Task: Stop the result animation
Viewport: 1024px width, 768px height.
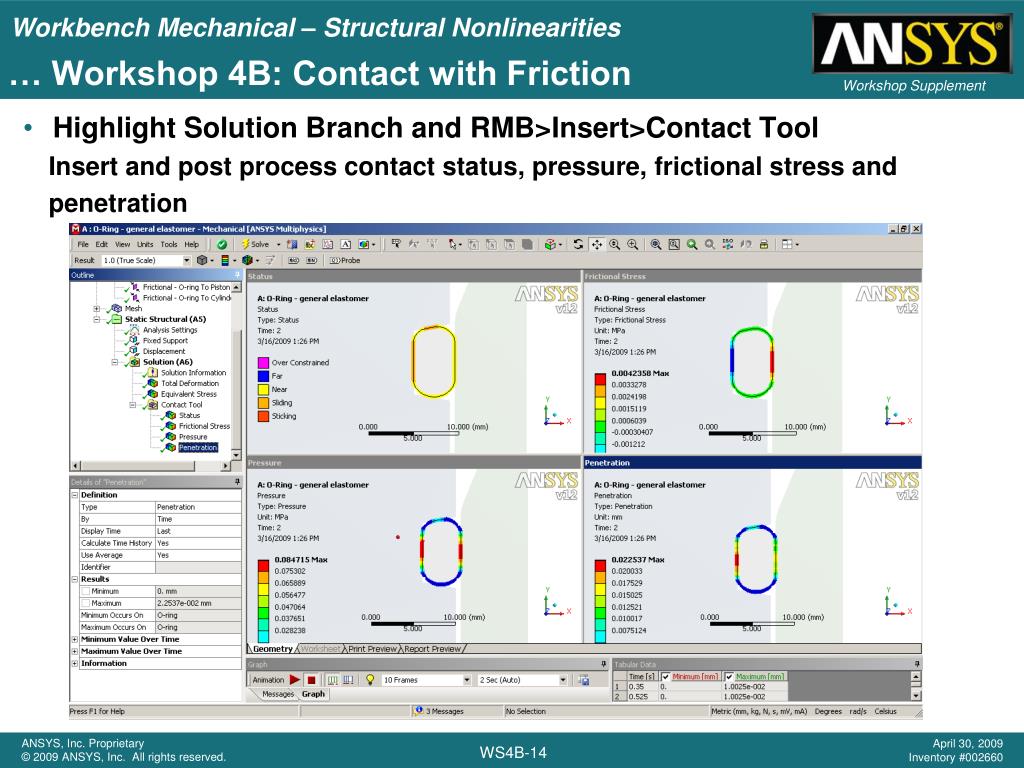Action: coord(312,680)
